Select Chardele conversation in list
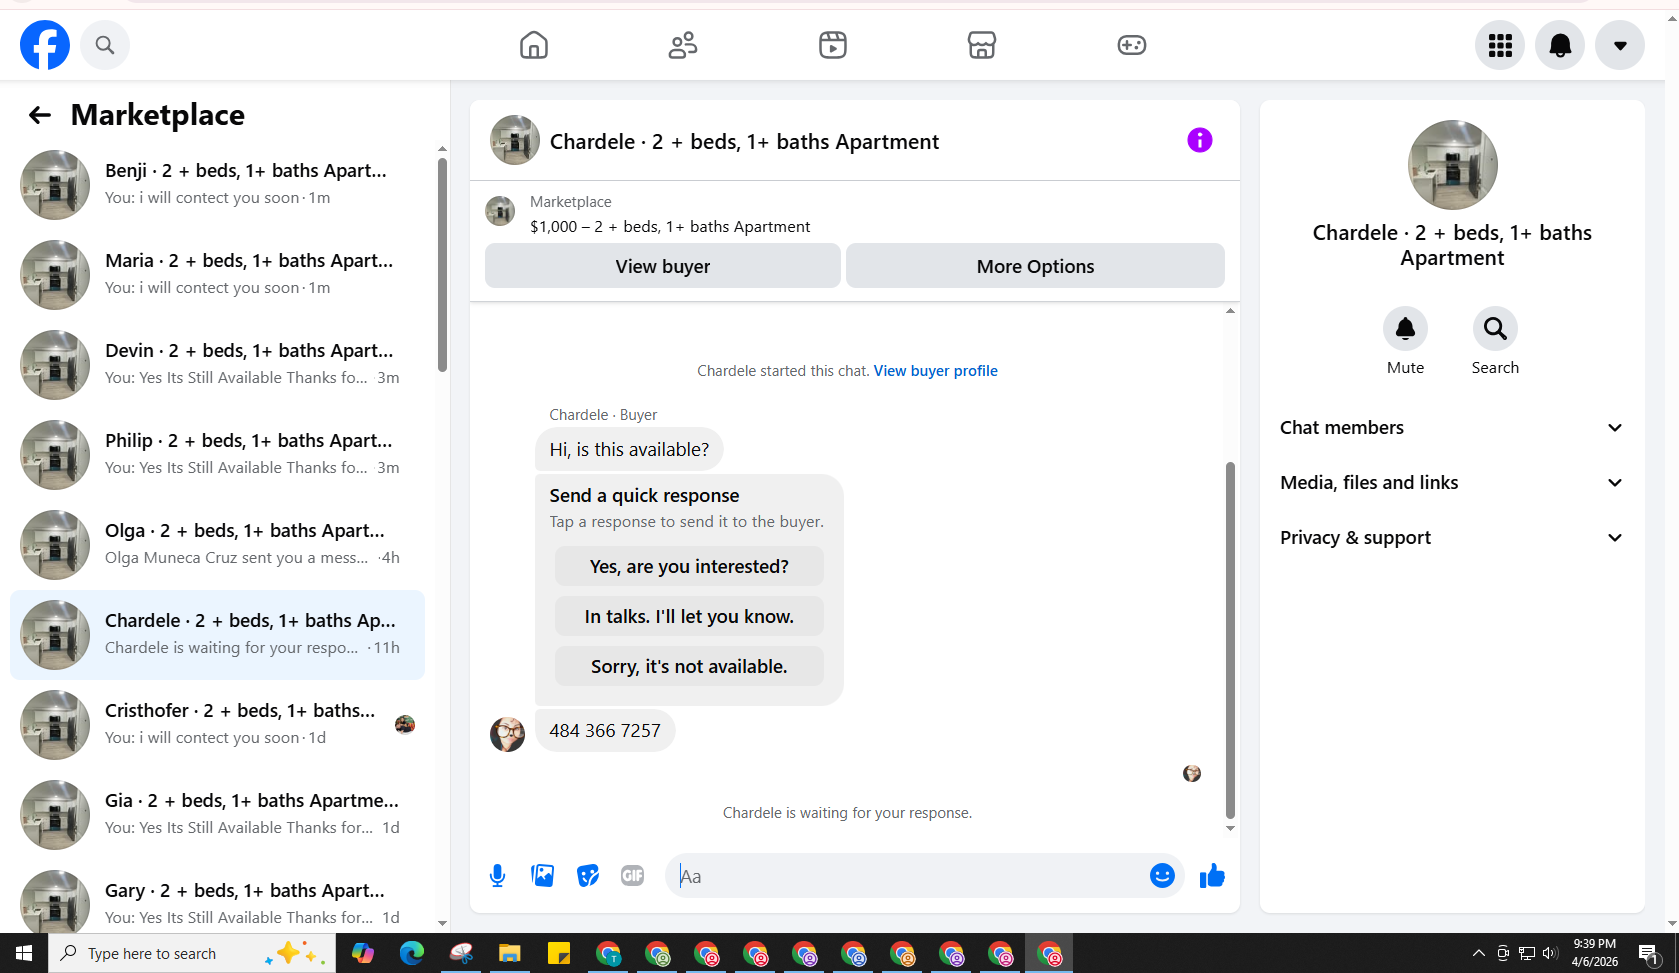The image size is (1679, 973). (x=217, y=635)
